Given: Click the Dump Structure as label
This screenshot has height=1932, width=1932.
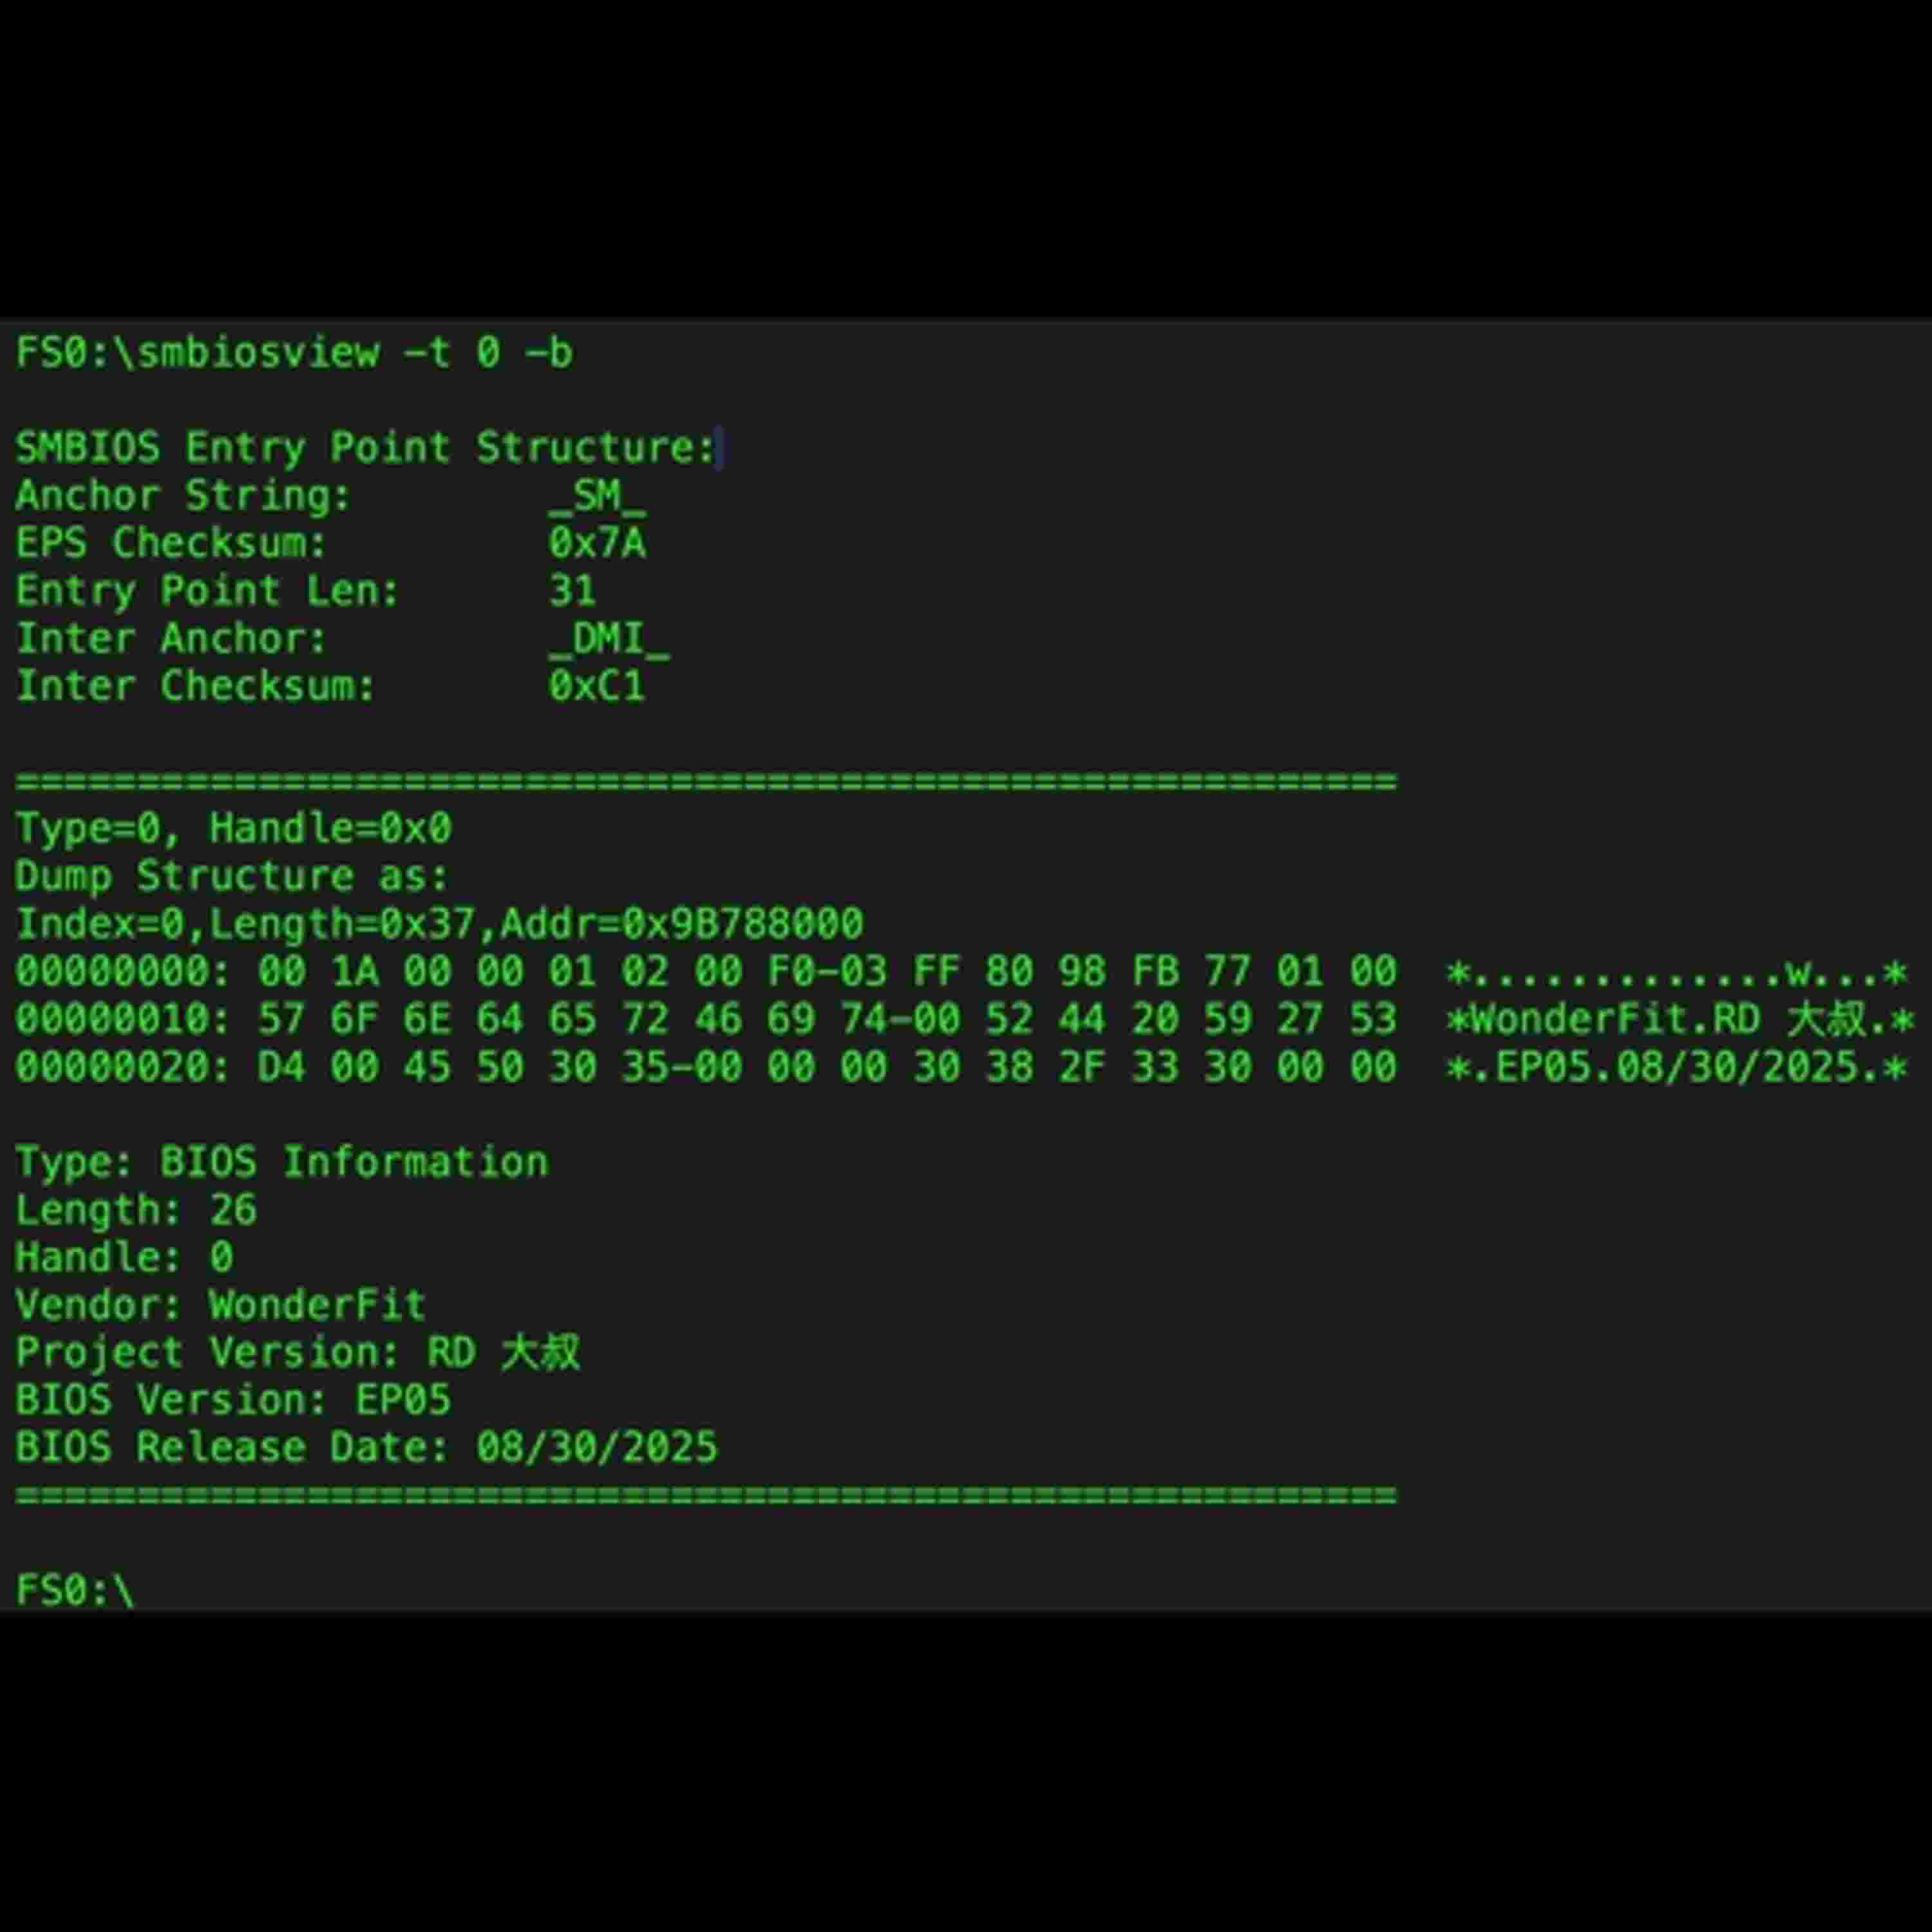Looking at the screenshot, I should 232,877.
